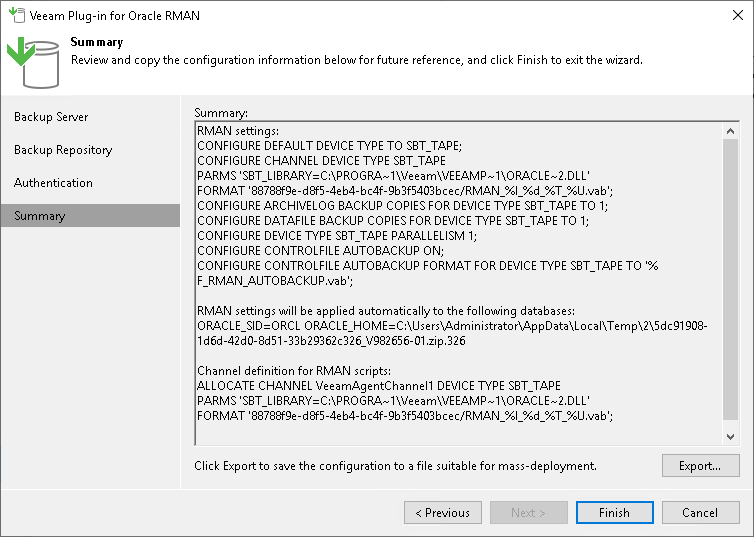Click the Previous button
Image resolution: width=754 pixels, height=537 pixels.
tap(442, 512)
